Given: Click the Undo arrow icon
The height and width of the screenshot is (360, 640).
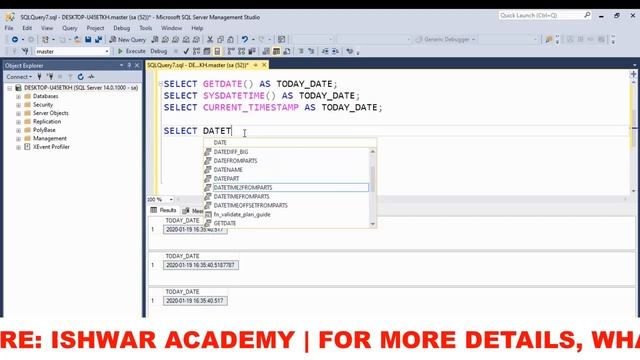Looking at the screenshot, I should tap(244, 40).
